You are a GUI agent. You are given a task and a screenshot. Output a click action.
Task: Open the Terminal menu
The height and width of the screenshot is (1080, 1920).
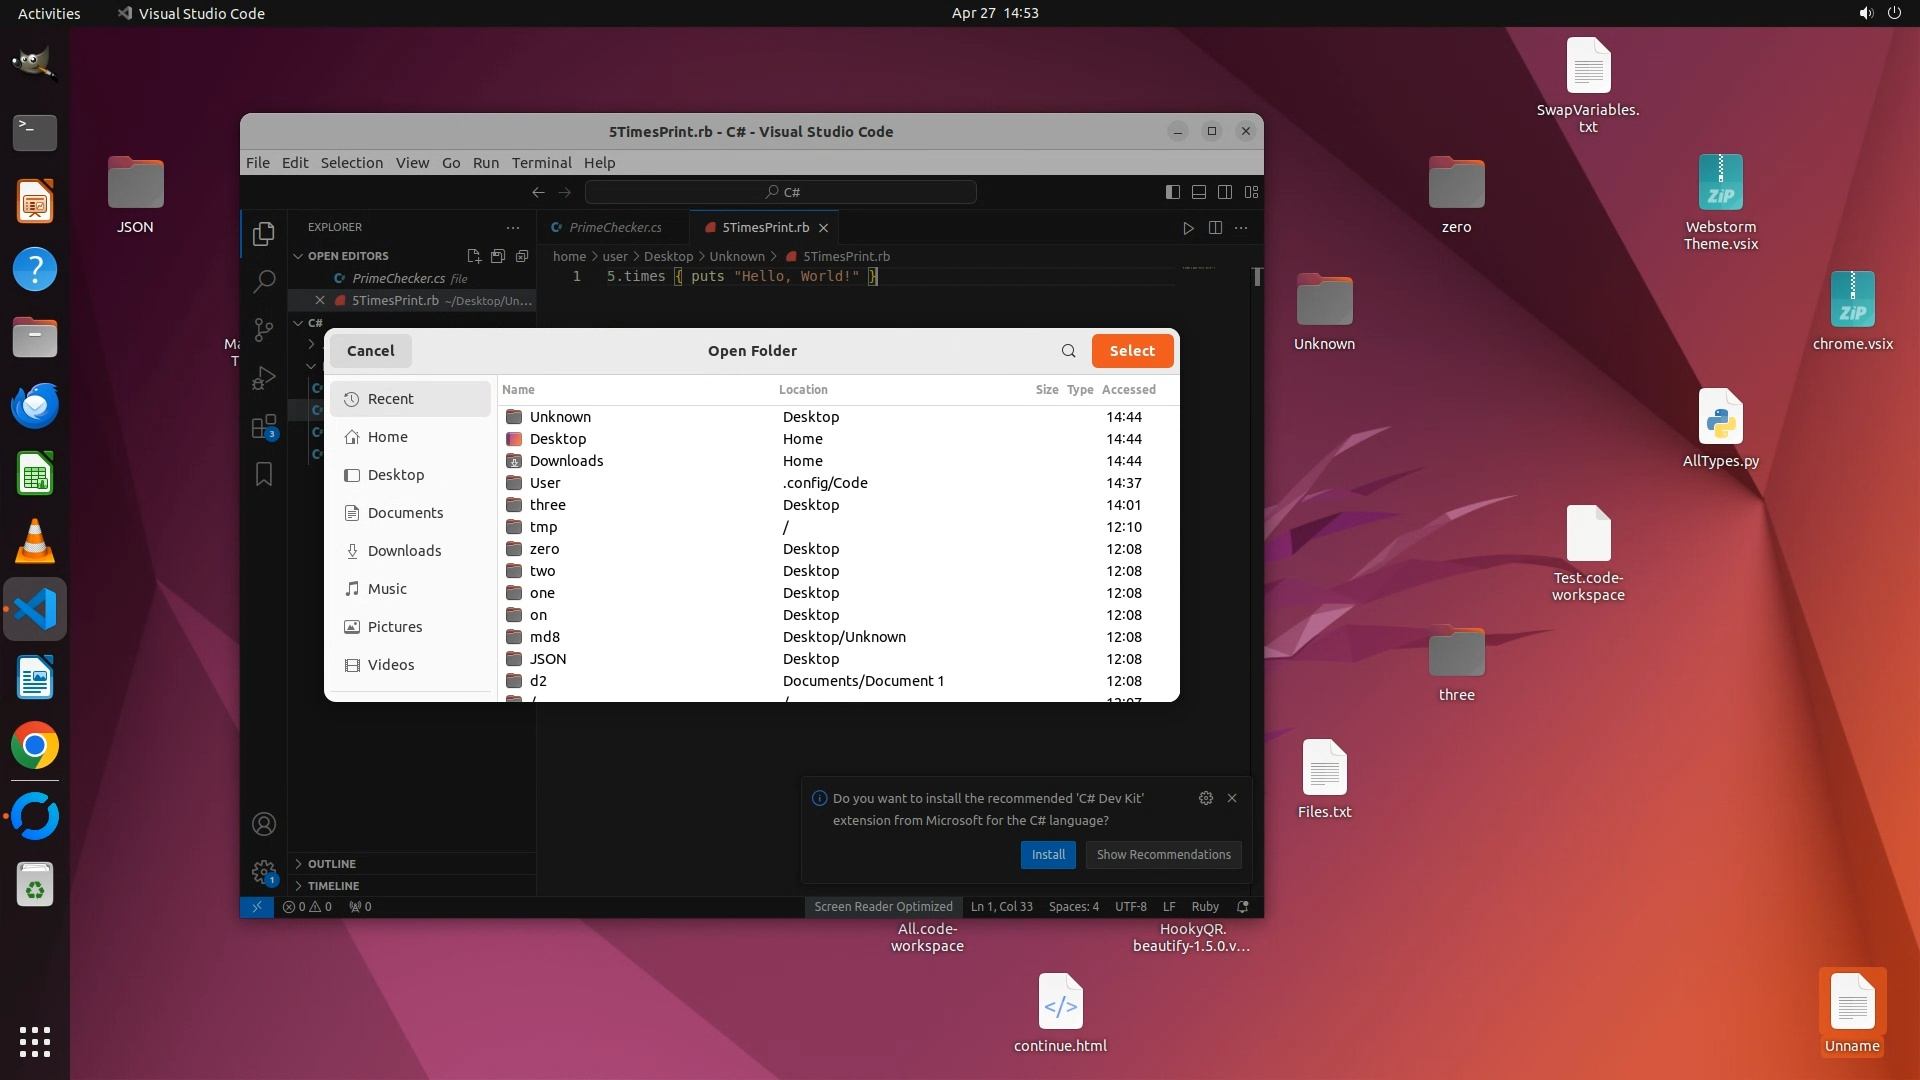coord(541,163)
